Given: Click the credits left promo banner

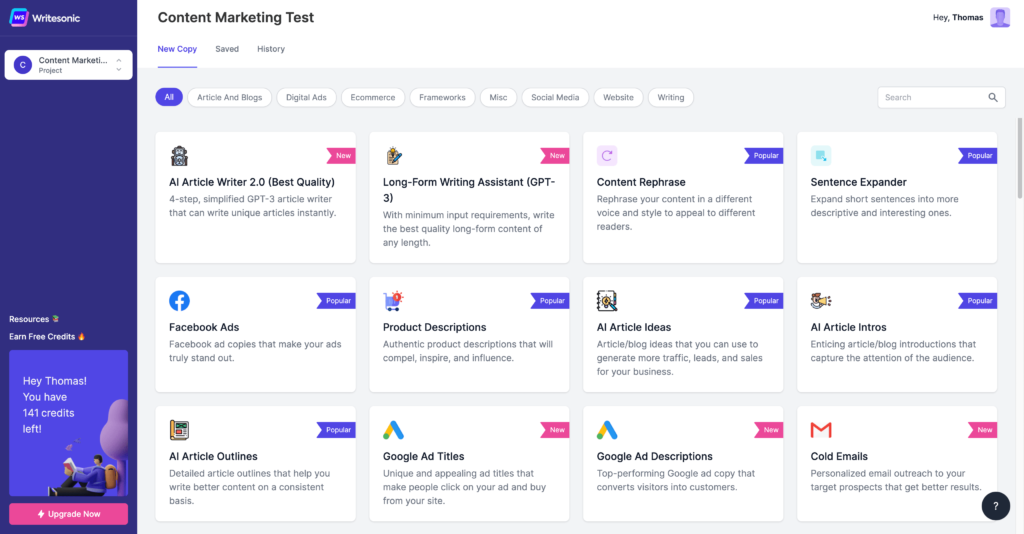Looking at the screenshot, I should coord(69,423).
